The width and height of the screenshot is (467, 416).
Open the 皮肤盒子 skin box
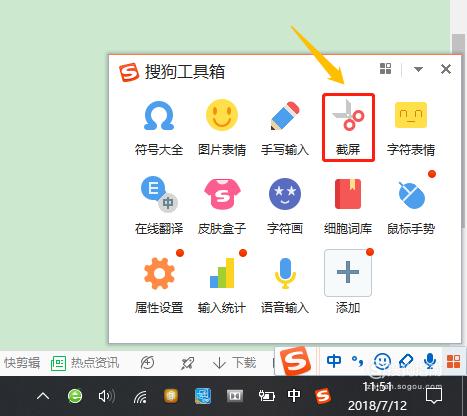(222, 206)
